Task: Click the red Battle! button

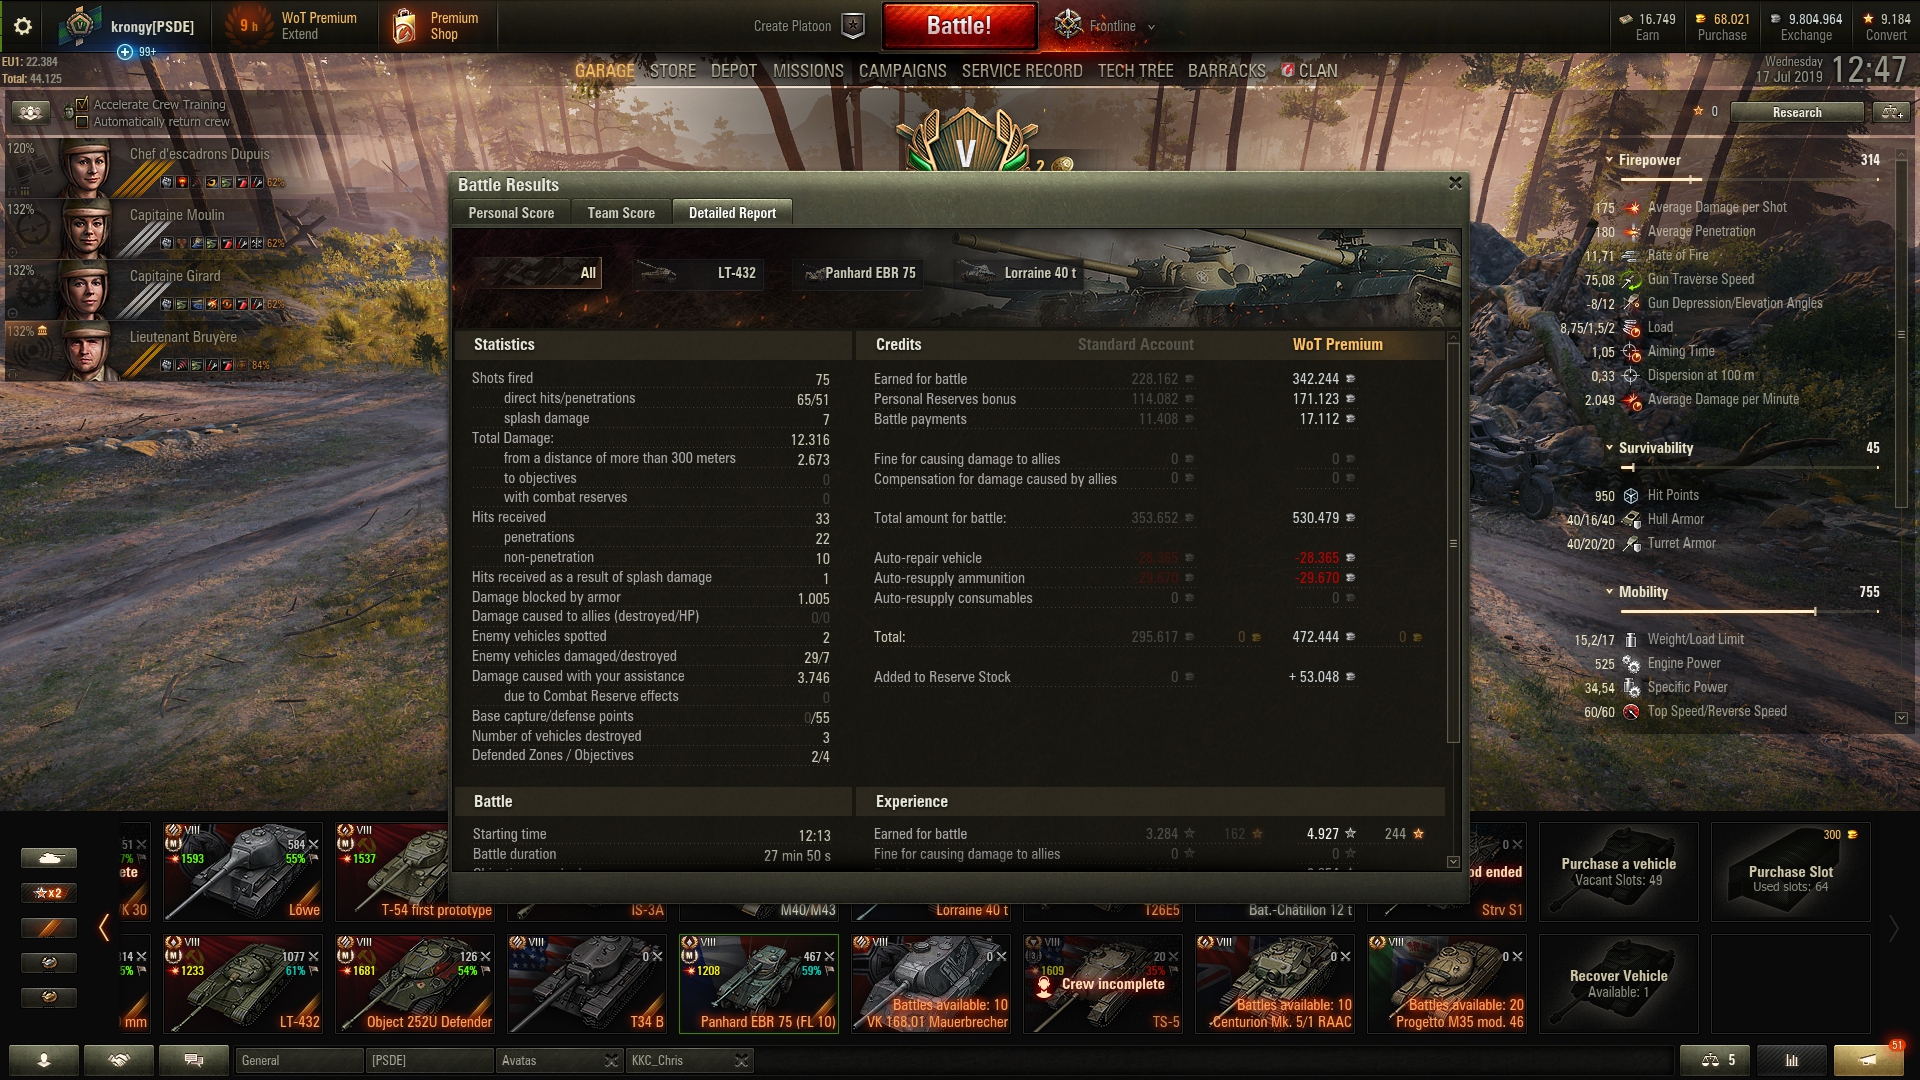Action: click(x=959, y=26)
